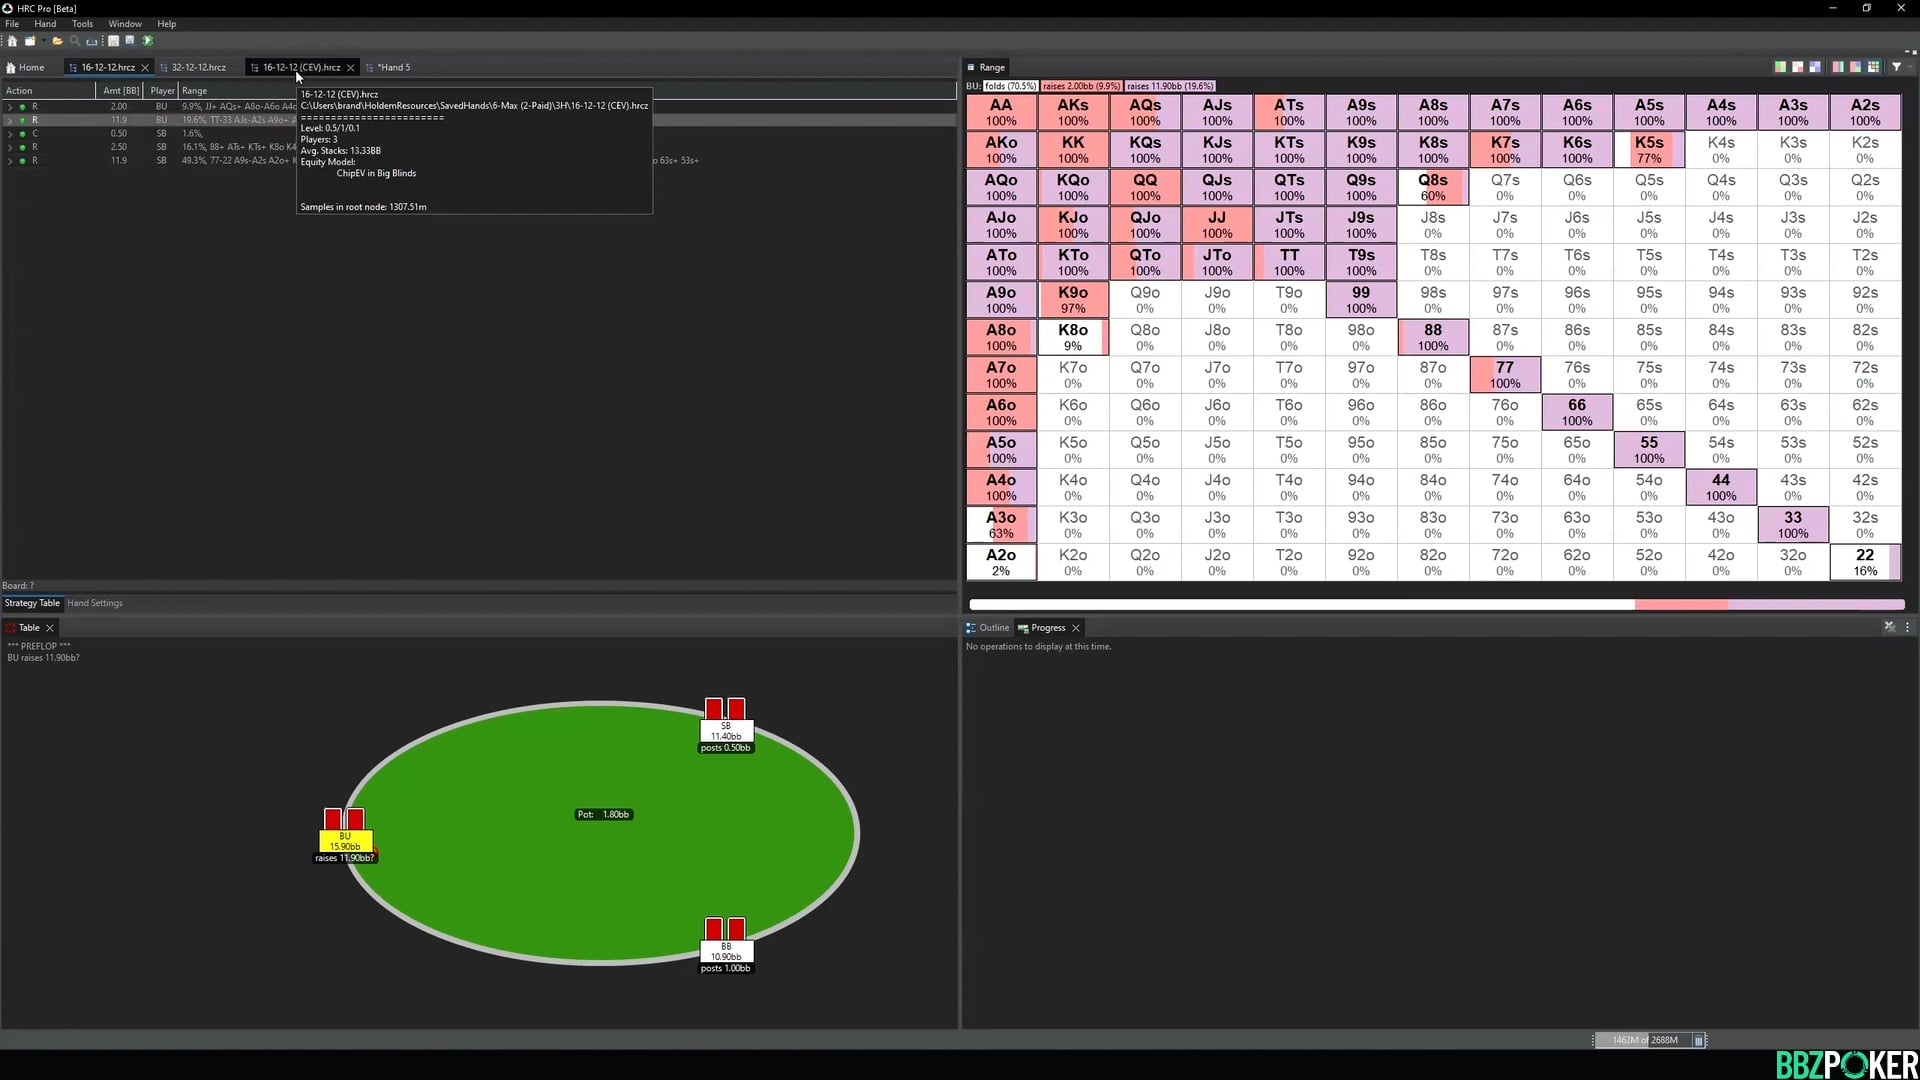Image resolution: width=1920 pixels, height=1080 pixels.
Task: Select the first range color display mode icon
Action: click(x=1780, y=67)
